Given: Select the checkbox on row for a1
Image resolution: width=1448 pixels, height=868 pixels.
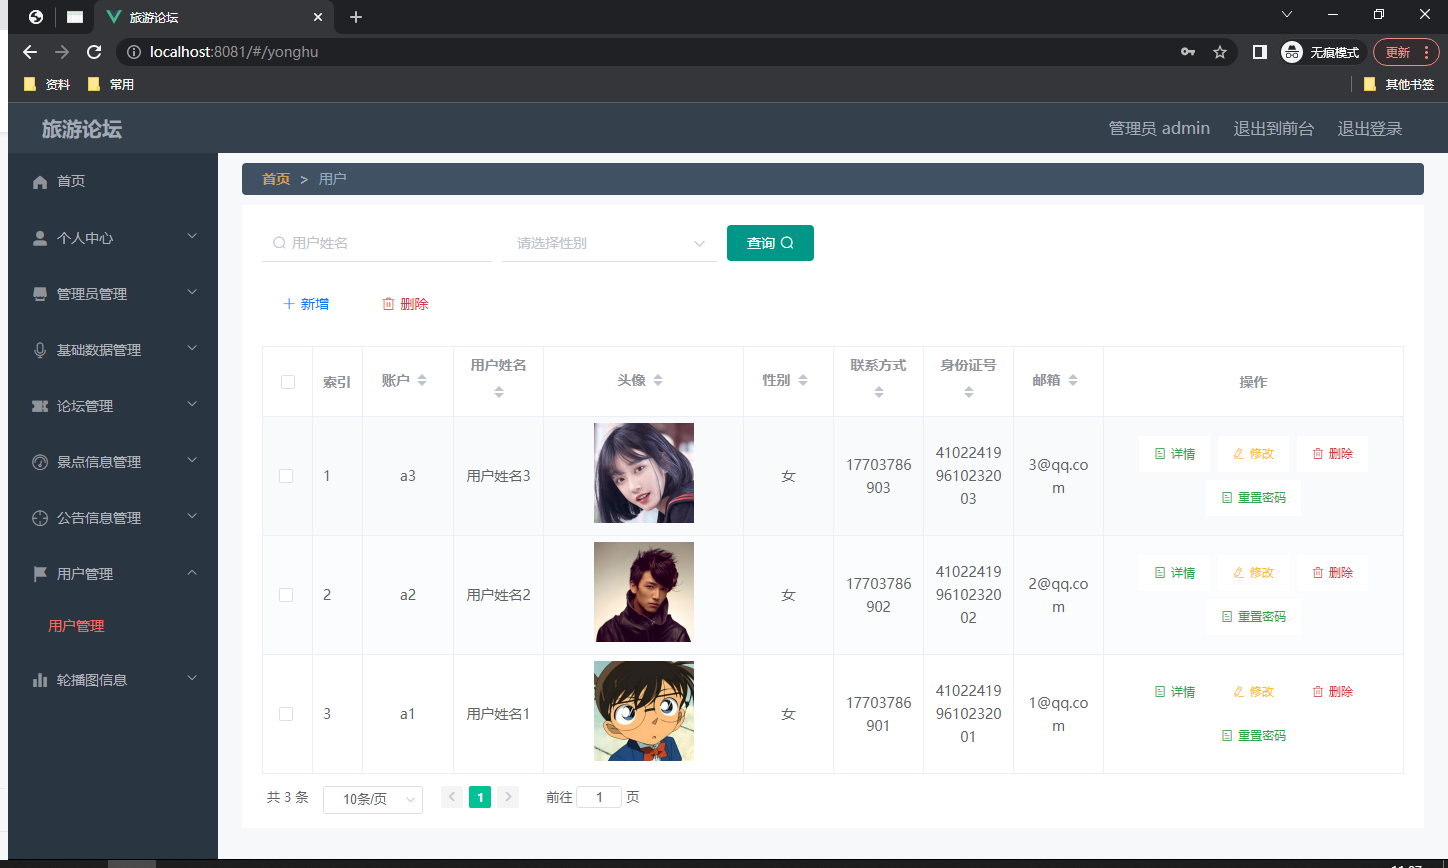Looking at the screenshot, I should coord(286,713).
